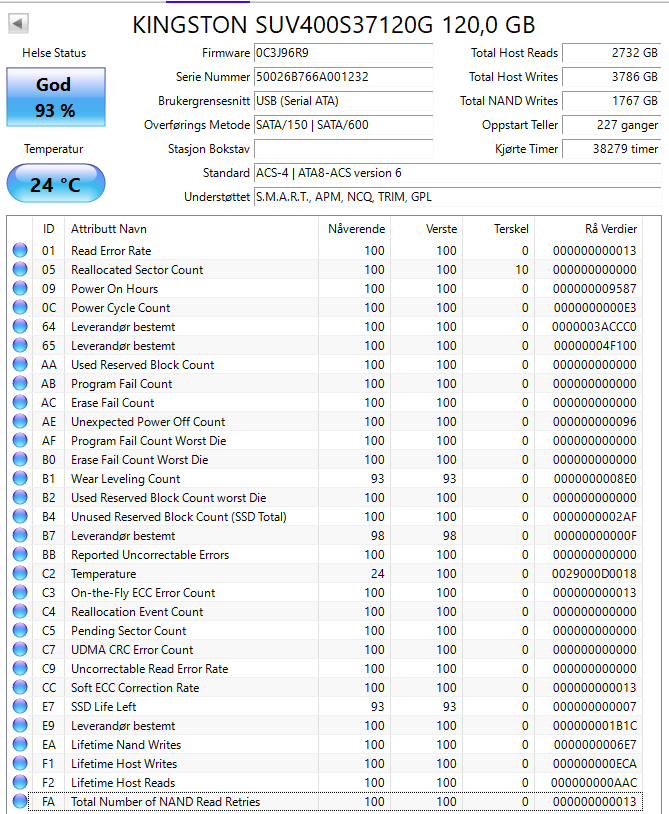Screen dimensions: 669x814
Task: Click the status orb for Total Number of NAND Read Retries
Action: [20, 802]
